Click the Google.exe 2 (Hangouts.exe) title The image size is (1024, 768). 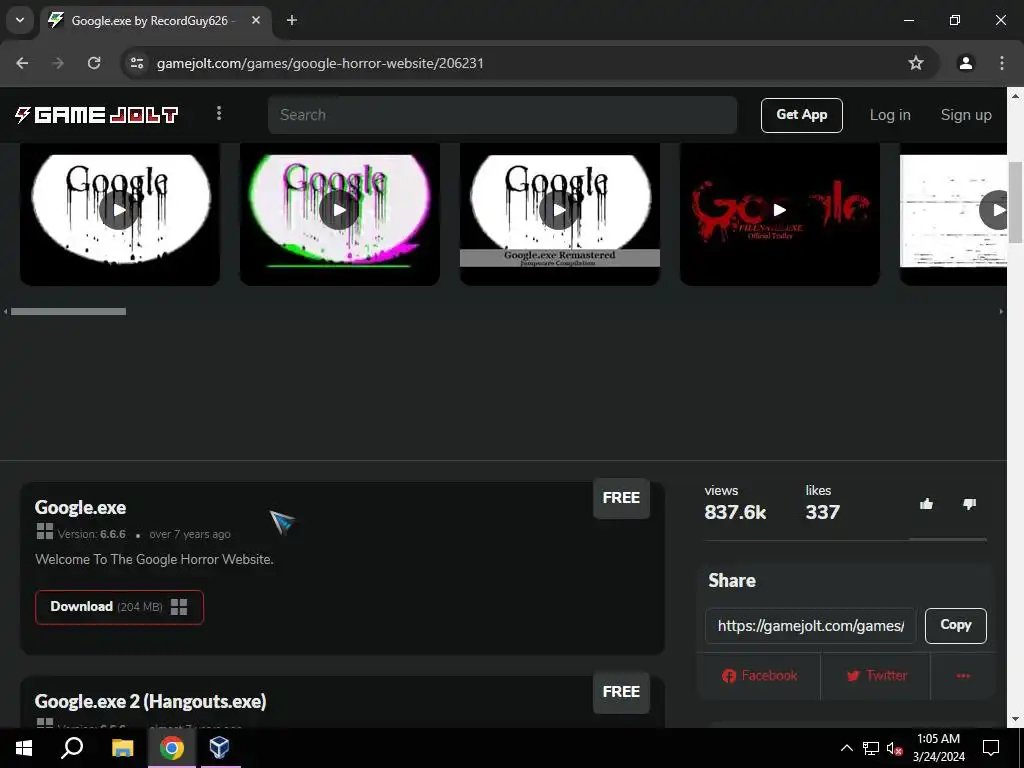point(150,701)
